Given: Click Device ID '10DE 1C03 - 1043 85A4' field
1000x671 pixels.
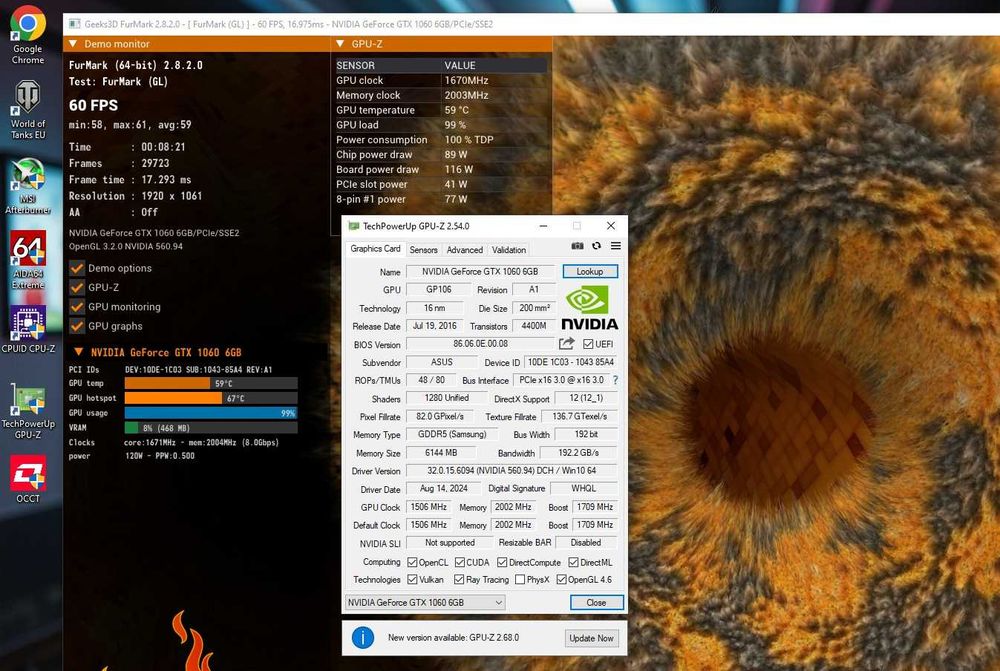Looking at the screenshot, I should [x=571, y=362].
